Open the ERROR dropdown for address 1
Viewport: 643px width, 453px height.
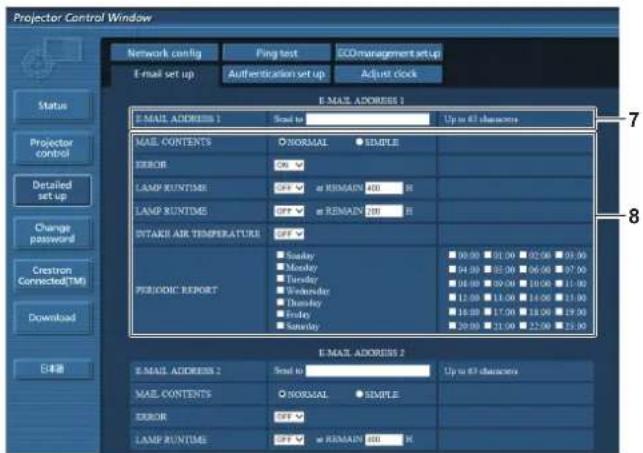(x=289, y=165)
